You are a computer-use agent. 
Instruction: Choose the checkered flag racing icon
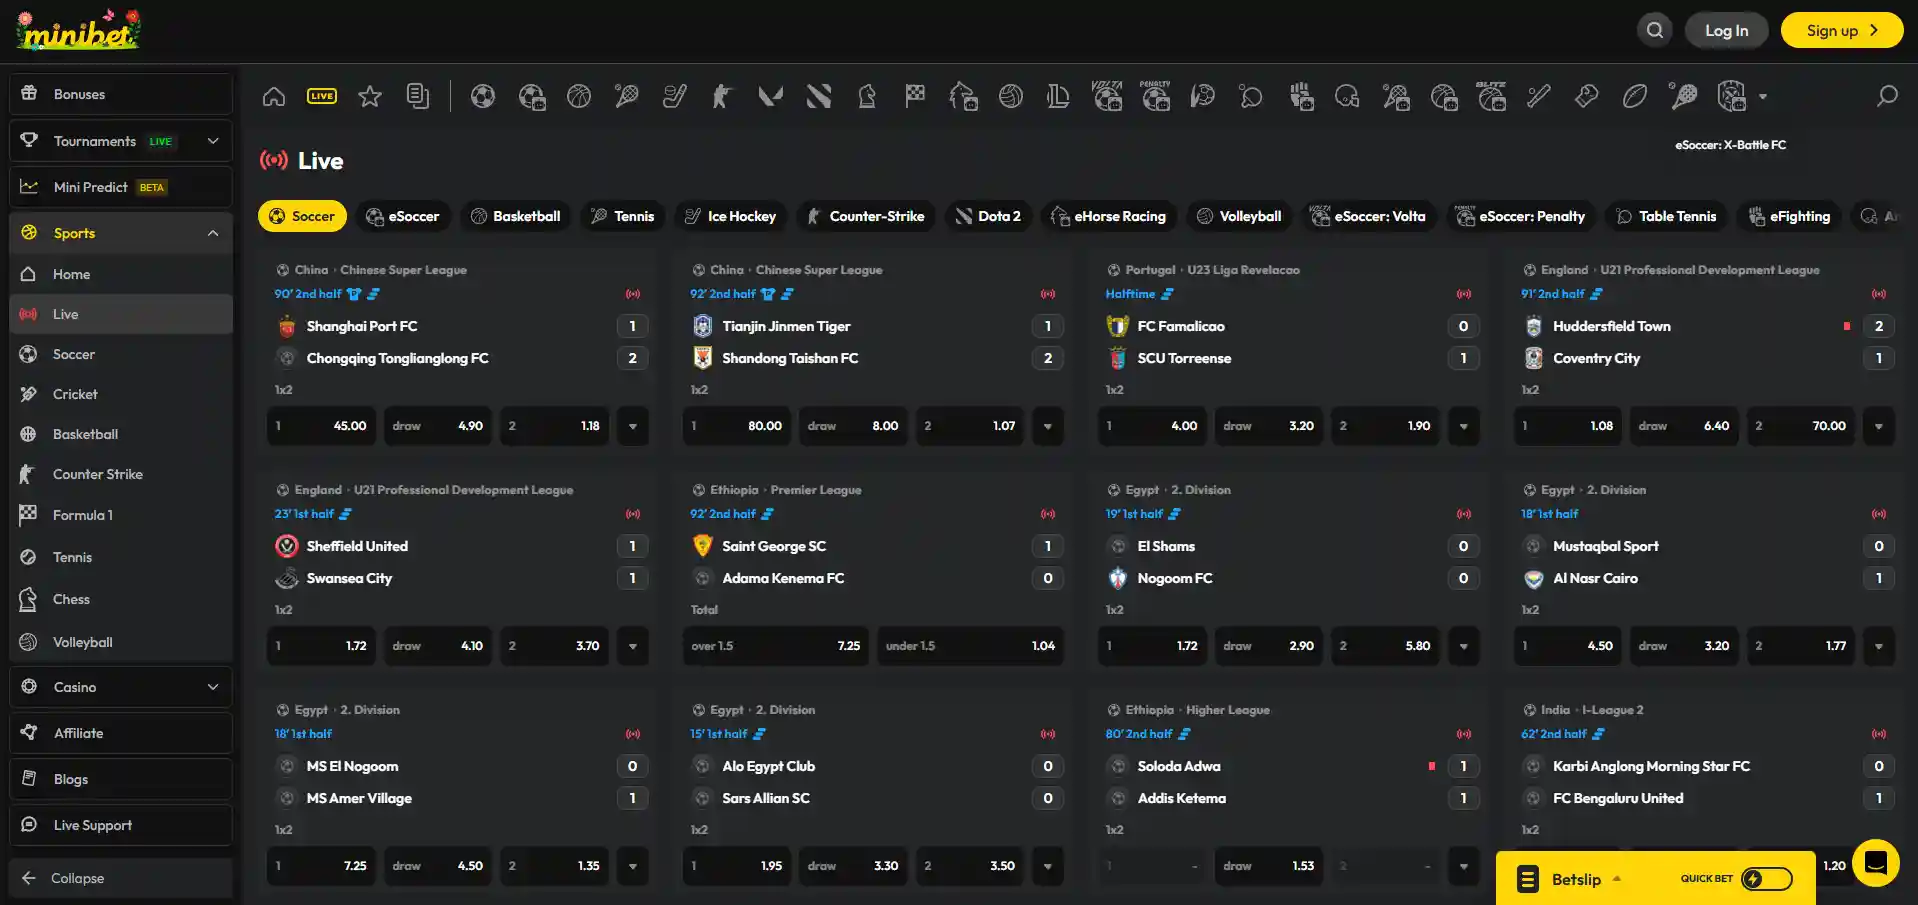coord(915,96)
